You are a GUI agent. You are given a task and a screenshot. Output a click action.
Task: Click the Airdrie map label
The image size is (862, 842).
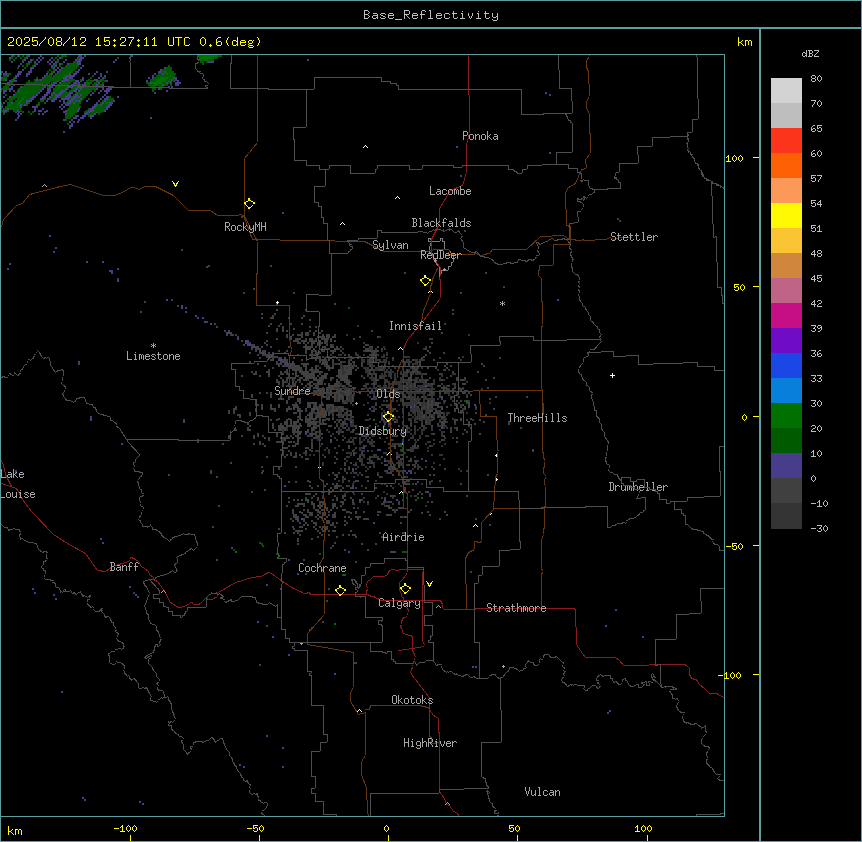pos(403,537)
